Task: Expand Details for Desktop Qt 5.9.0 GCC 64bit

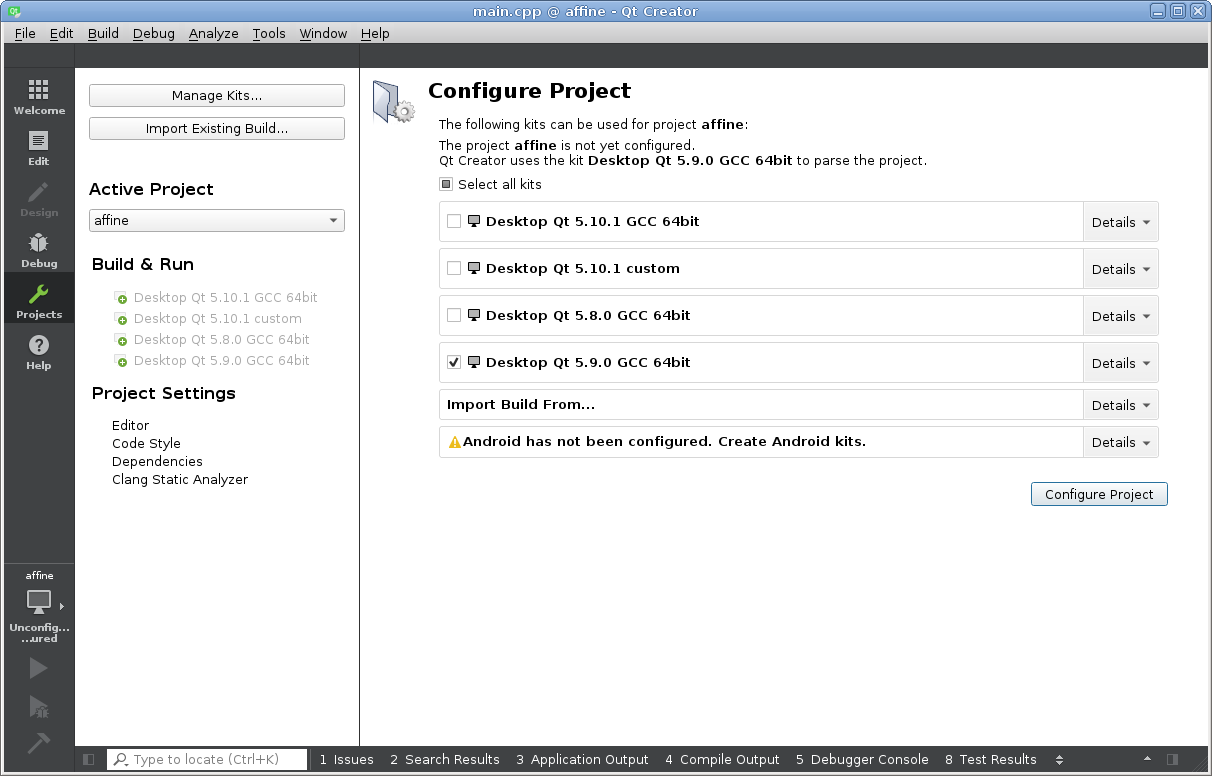Action: coord(1120,363)
